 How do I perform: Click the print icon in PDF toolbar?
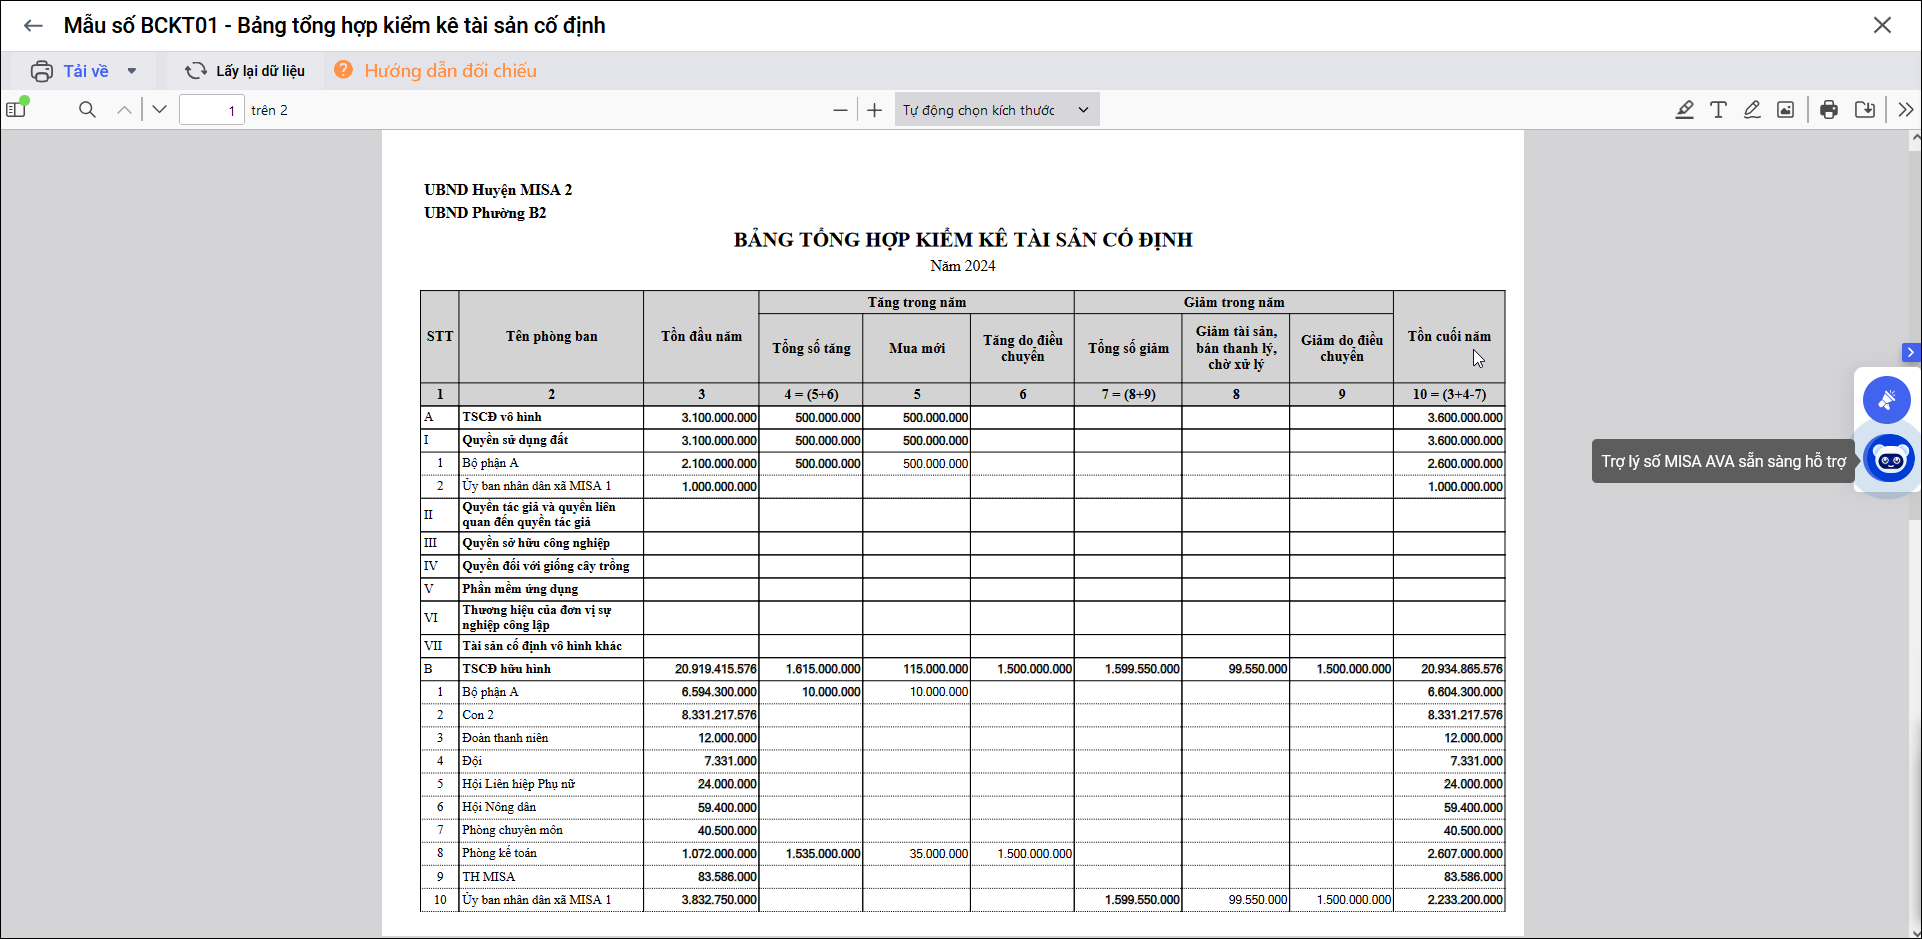pyautogui.click(x=1829, y=110)
